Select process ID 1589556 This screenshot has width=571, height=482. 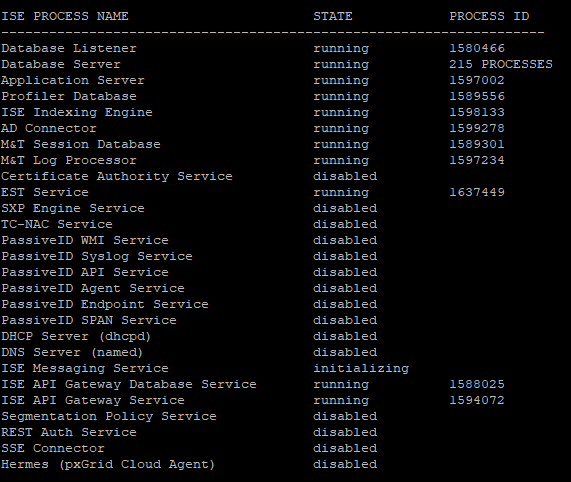477,96
